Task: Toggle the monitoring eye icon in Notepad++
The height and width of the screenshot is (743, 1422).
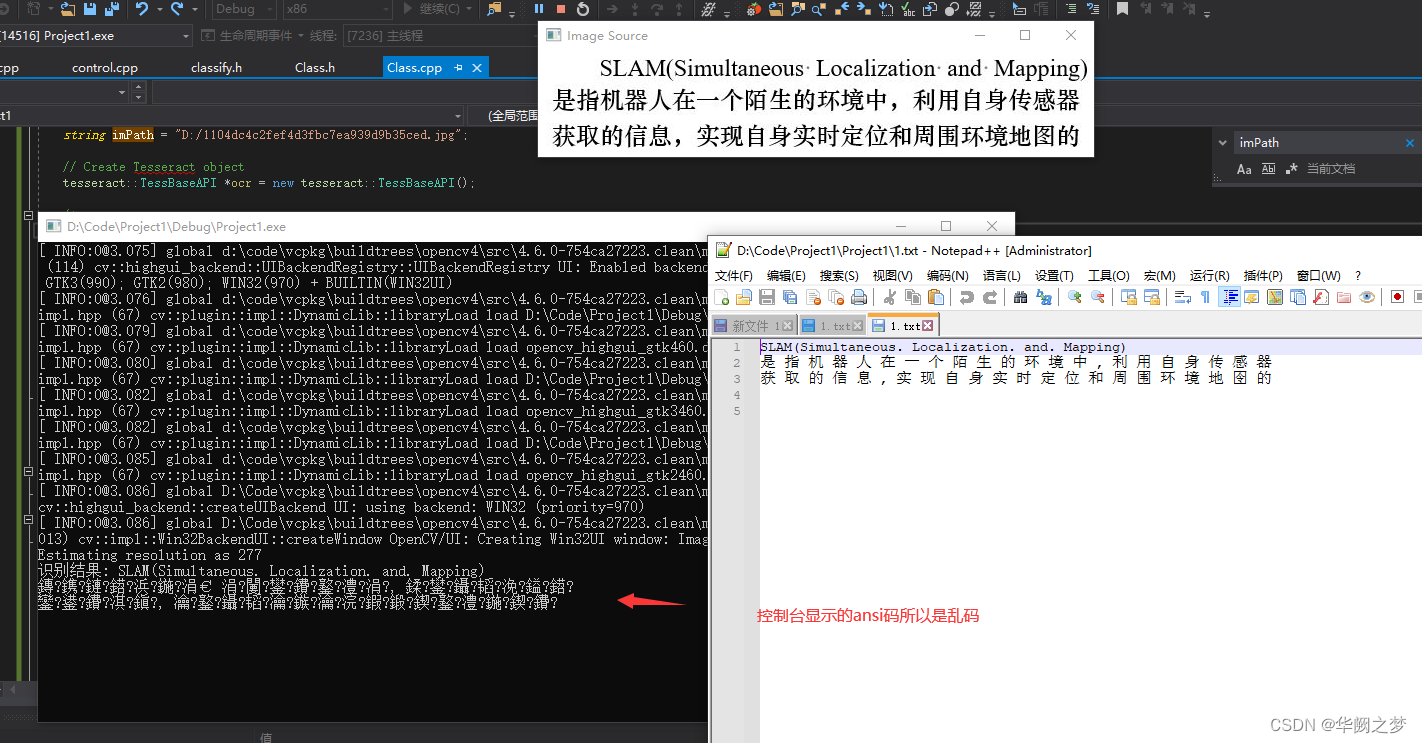Action: 1367,297
